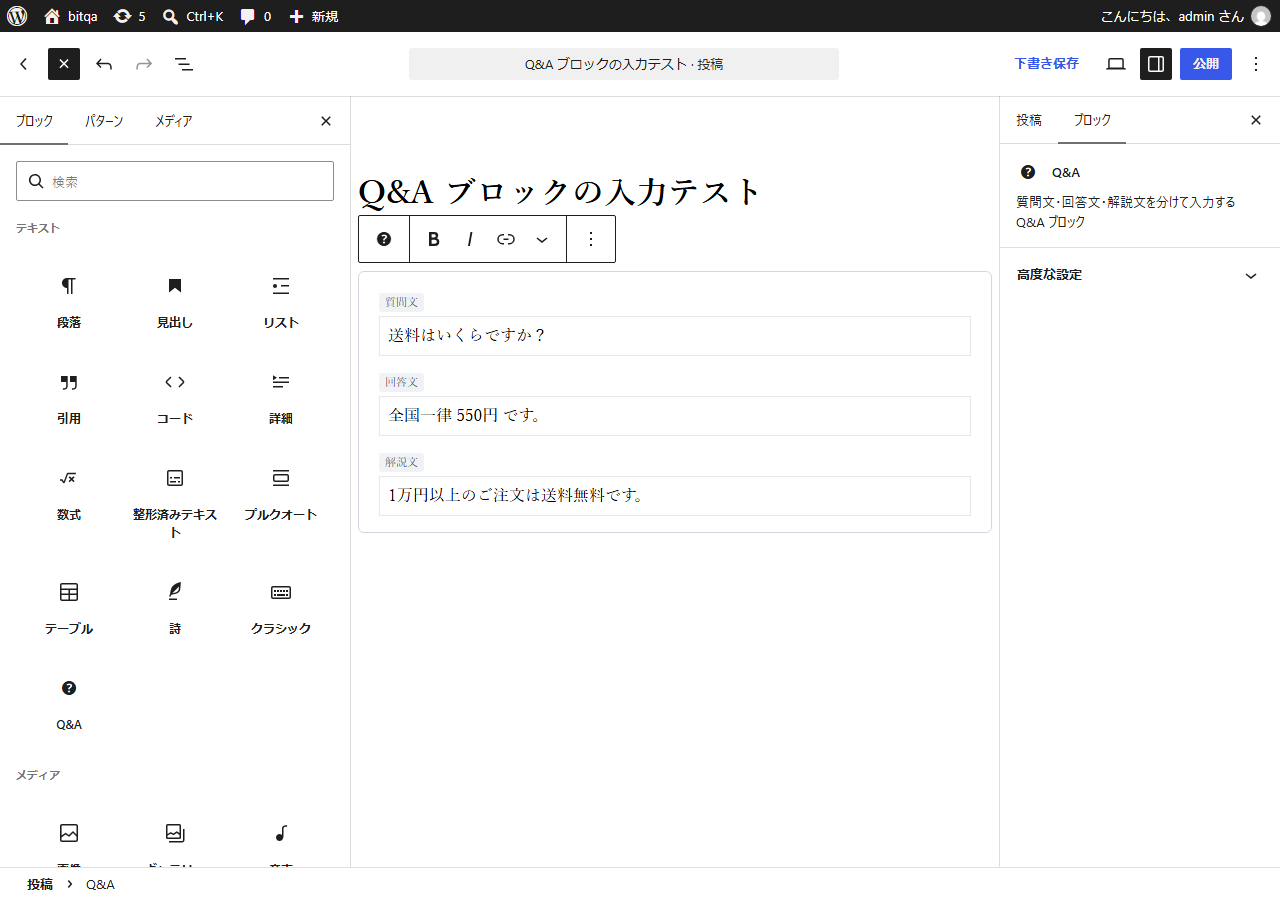This screenshot has height=900, width=1280.
Task: Open the editor options three-dot menu
Action: (1256, 64)
